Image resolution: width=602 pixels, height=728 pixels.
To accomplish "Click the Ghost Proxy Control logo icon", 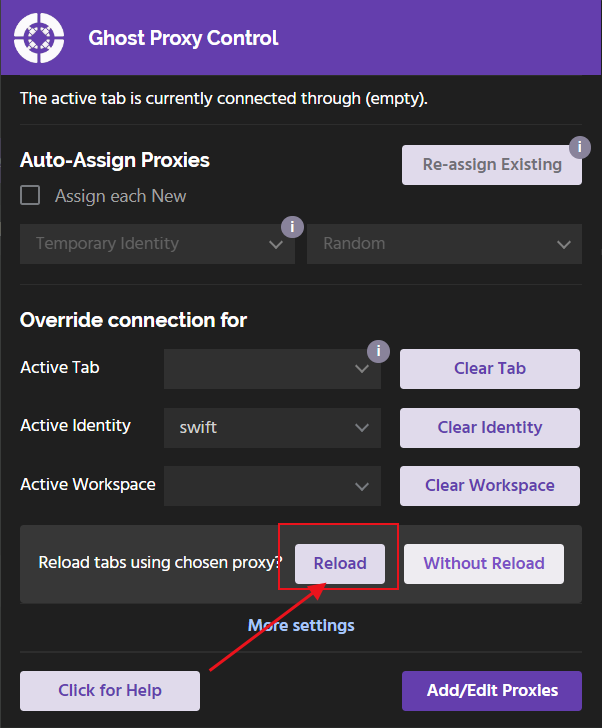I will click(39, 38).
